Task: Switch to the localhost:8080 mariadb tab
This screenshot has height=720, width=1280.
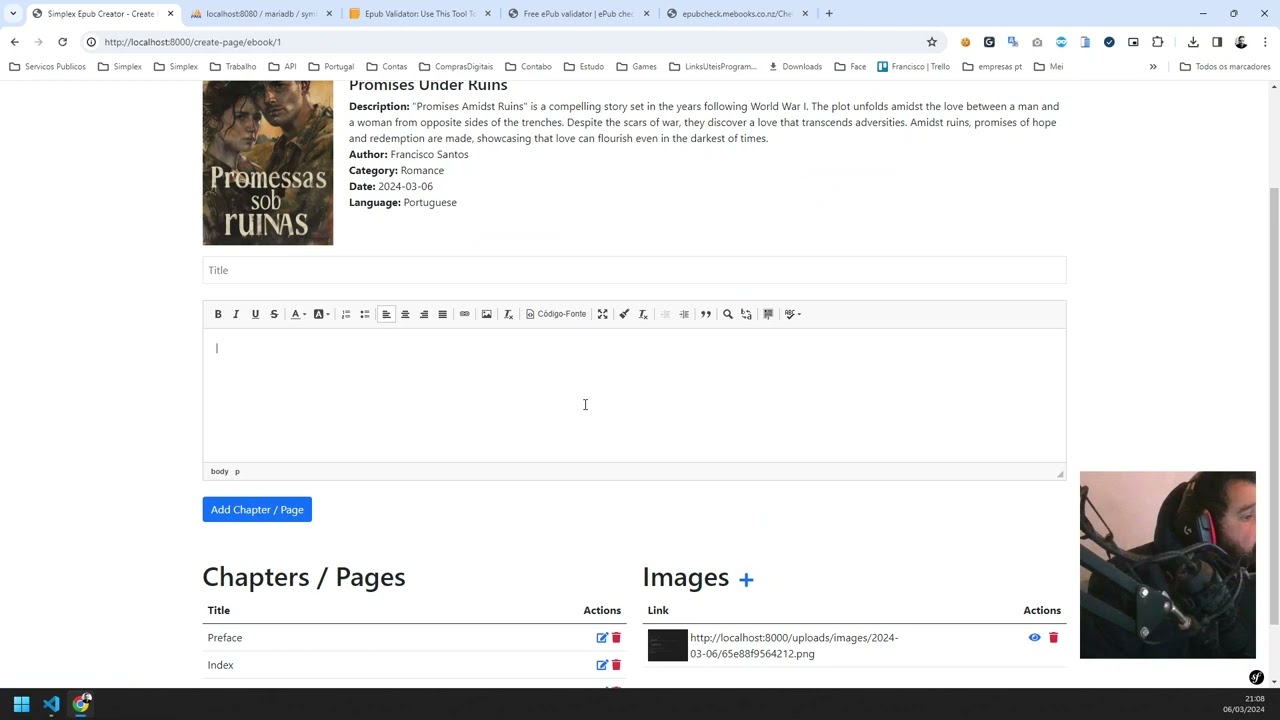Action: coord(261,14)
